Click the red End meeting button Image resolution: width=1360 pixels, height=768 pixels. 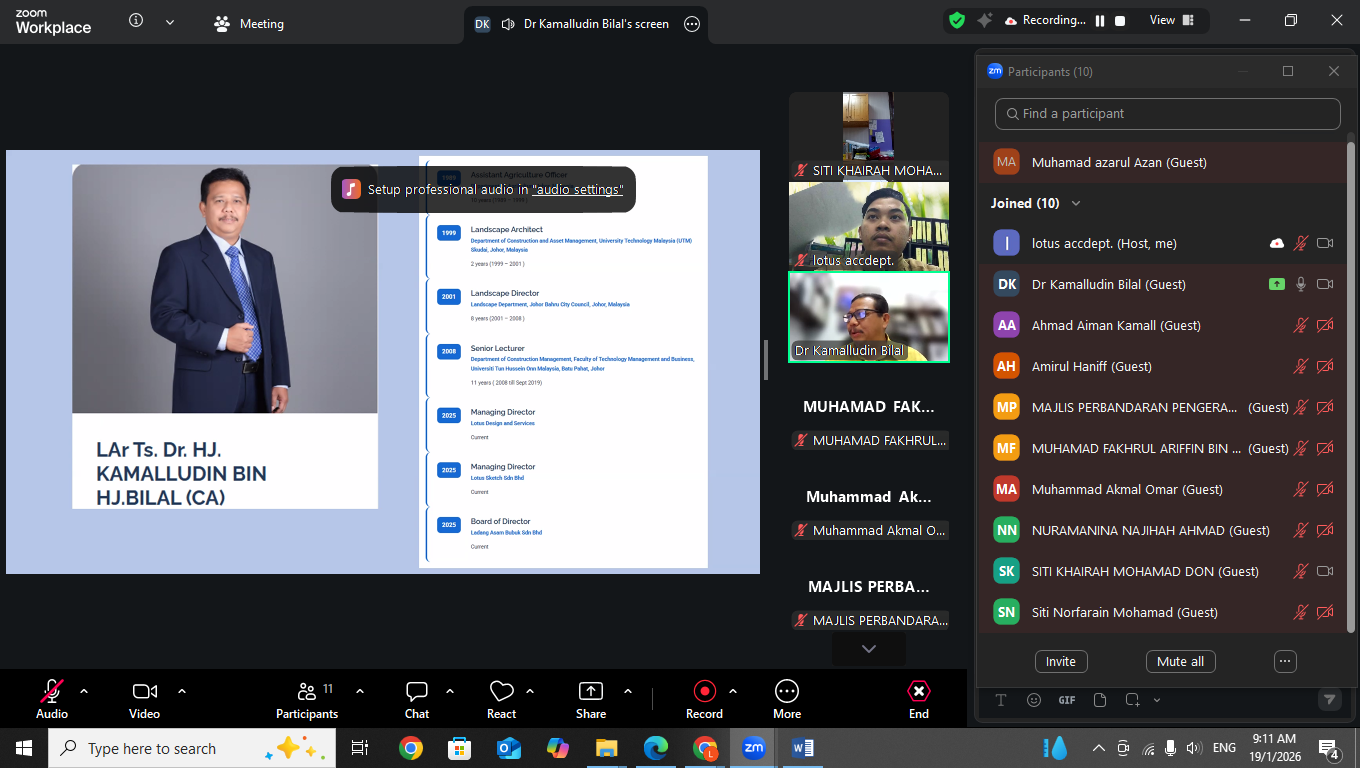click(919, 698)
